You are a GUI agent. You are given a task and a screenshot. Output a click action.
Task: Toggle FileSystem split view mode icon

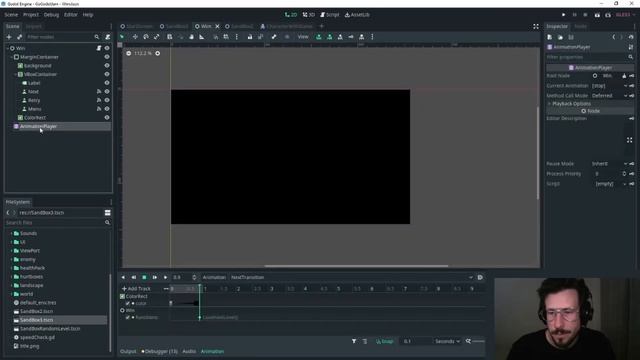pos(107,213)
